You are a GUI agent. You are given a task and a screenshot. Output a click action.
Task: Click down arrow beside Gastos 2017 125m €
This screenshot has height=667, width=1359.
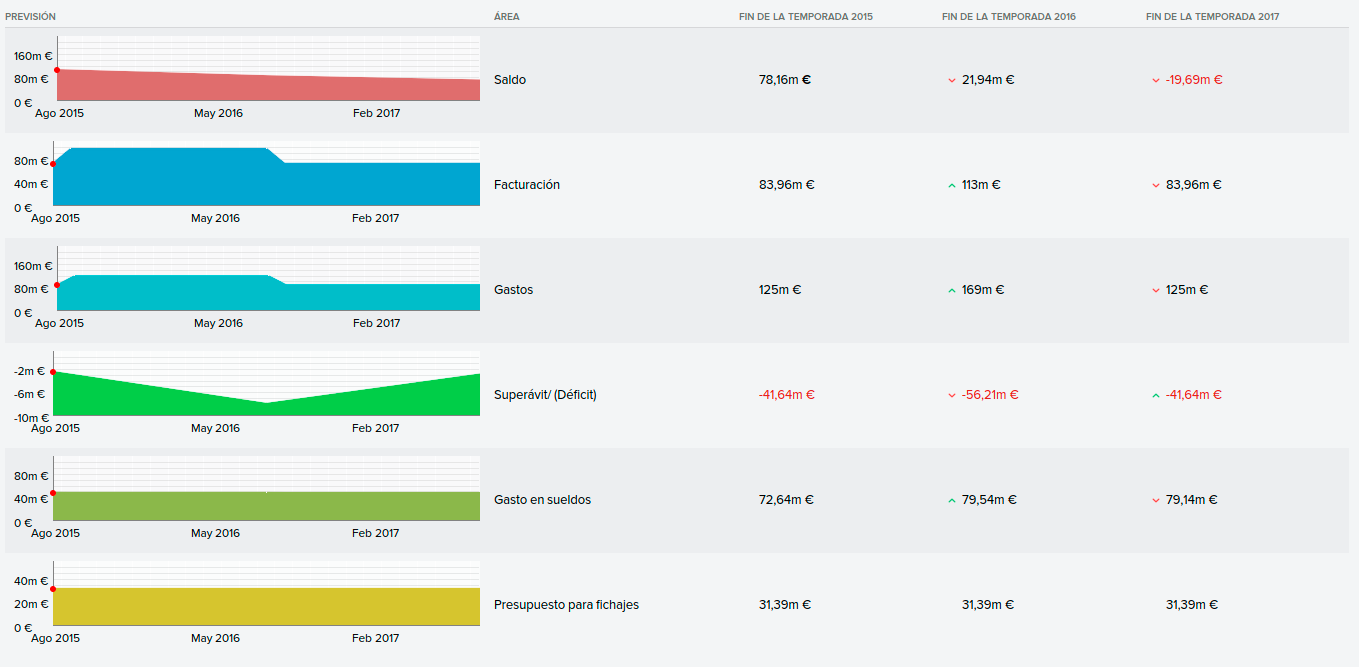tap(1156, 290)
